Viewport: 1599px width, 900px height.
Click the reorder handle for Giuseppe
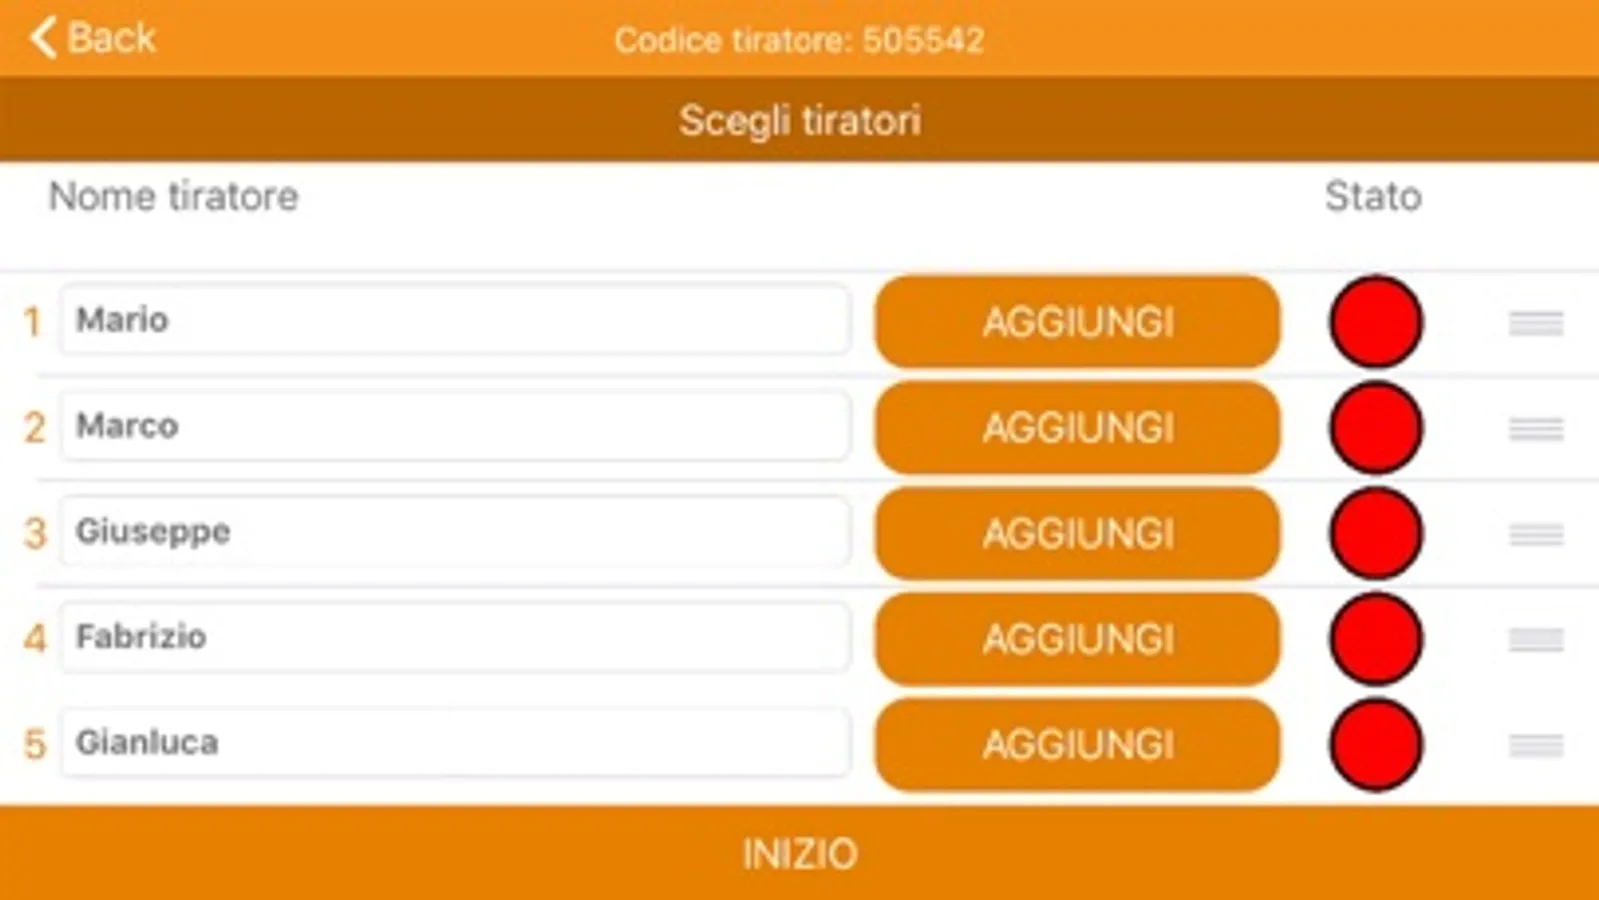(1536, 534)
